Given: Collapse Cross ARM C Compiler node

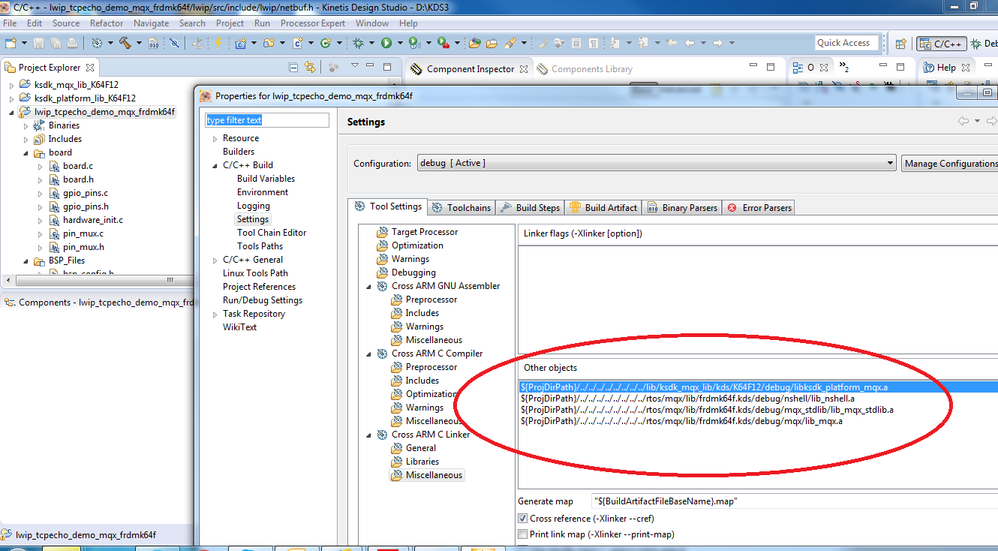Looking at the screenshot, I should point(369,354).
